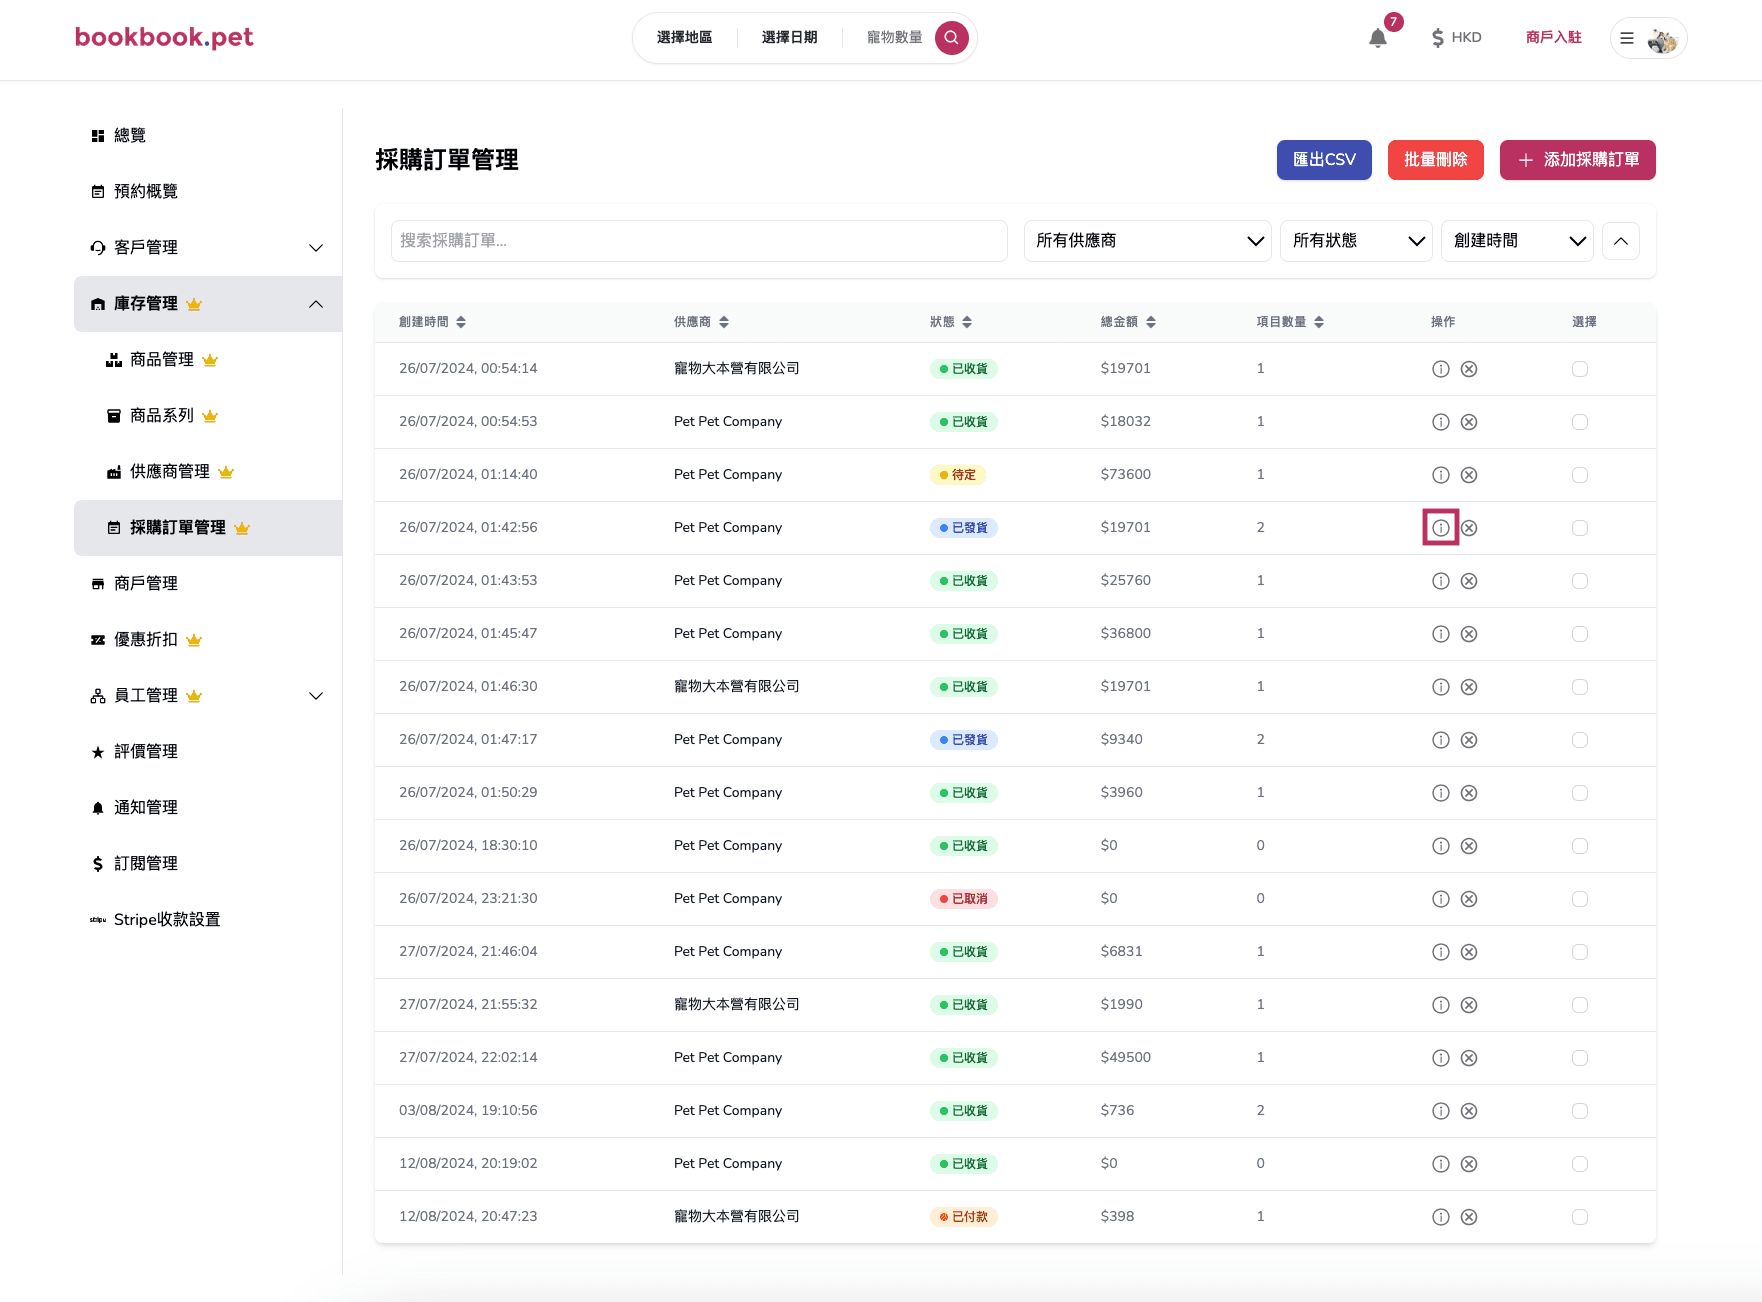
Task: Delete the $49500 order
Action: tap(1469, 1058)
